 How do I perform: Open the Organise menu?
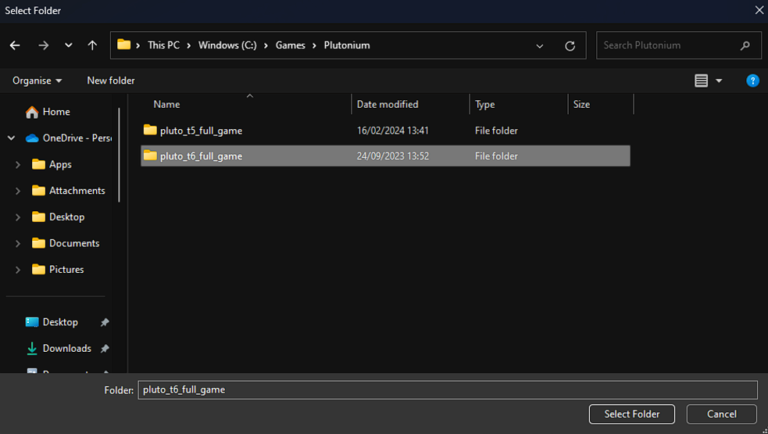(37, 80)
